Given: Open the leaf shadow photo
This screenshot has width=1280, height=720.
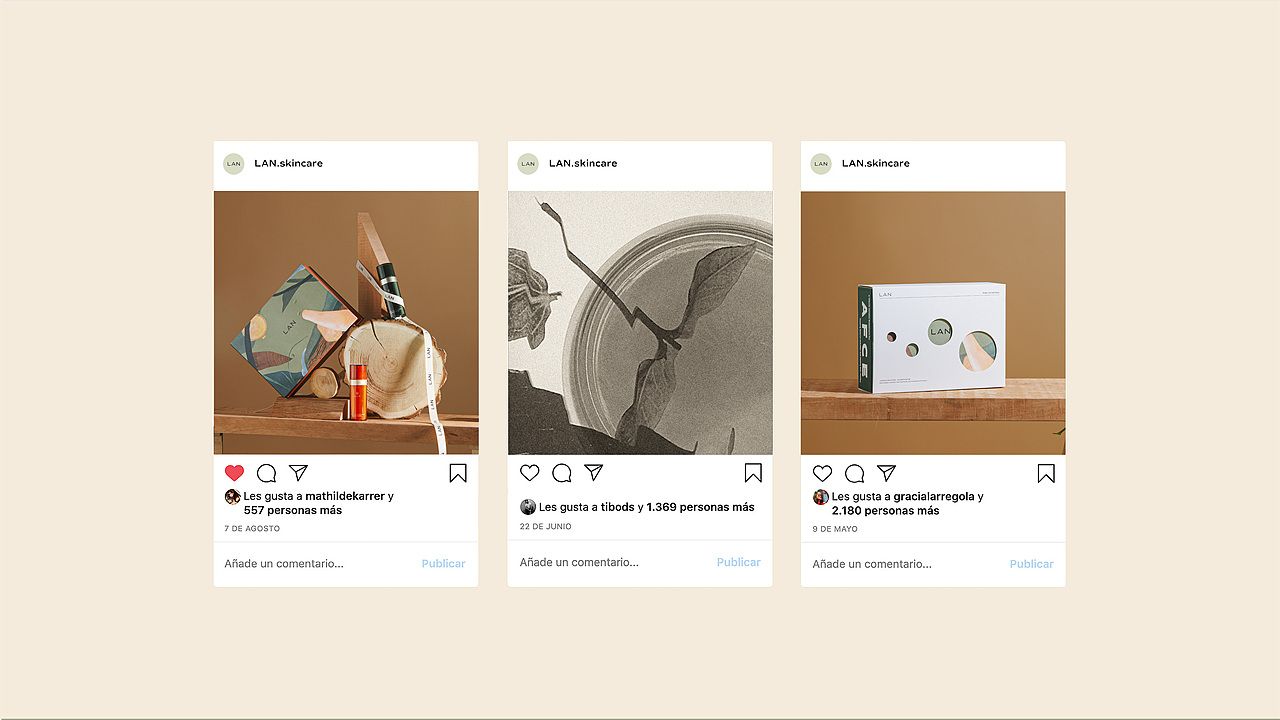Looking at the screenshot, I should [640, 323].
